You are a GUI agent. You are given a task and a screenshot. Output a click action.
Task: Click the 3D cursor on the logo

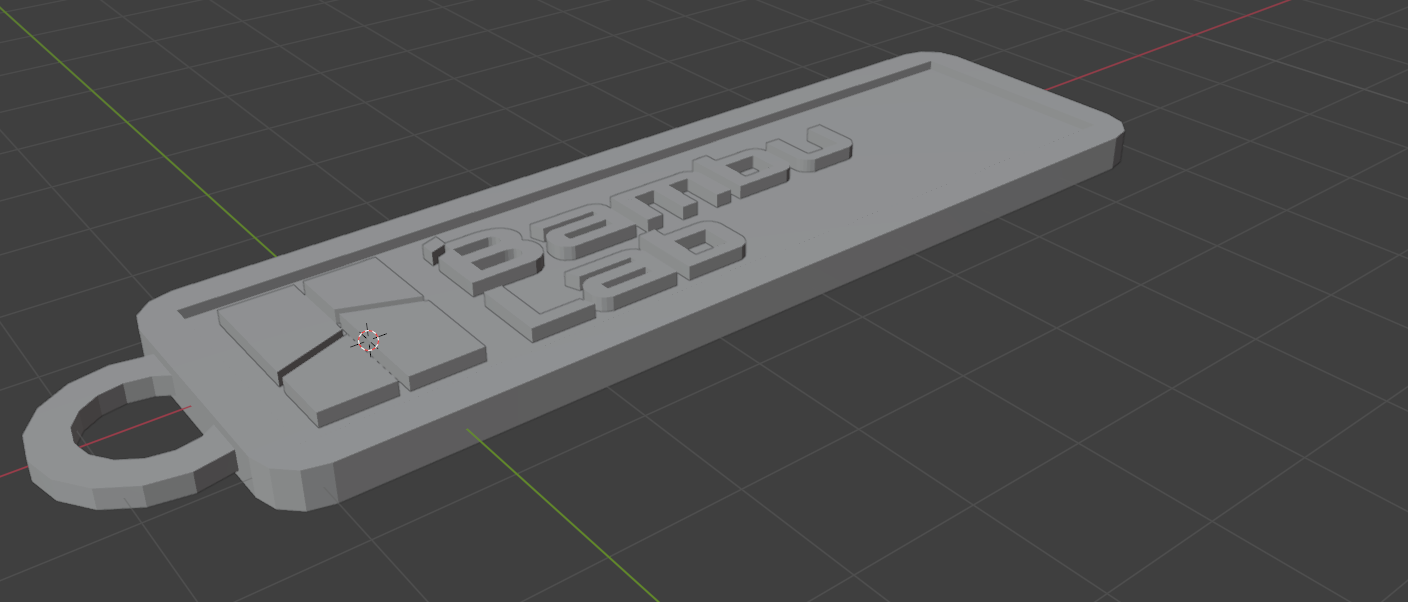click(x=369, y=340)
